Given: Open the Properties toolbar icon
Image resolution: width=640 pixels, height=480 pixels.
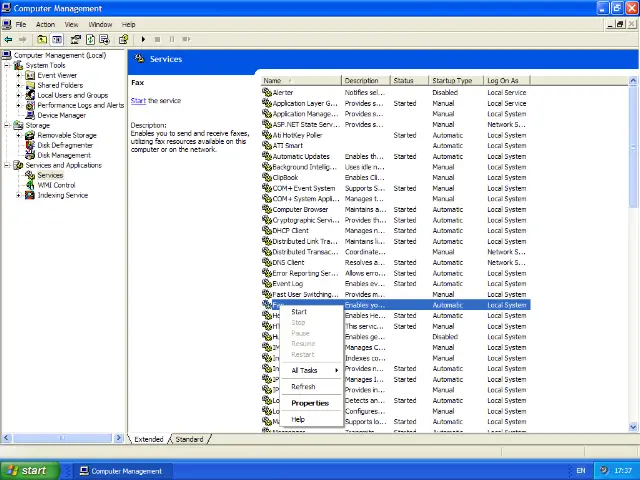Looking at the screenshot, I should tap(76, 39).
